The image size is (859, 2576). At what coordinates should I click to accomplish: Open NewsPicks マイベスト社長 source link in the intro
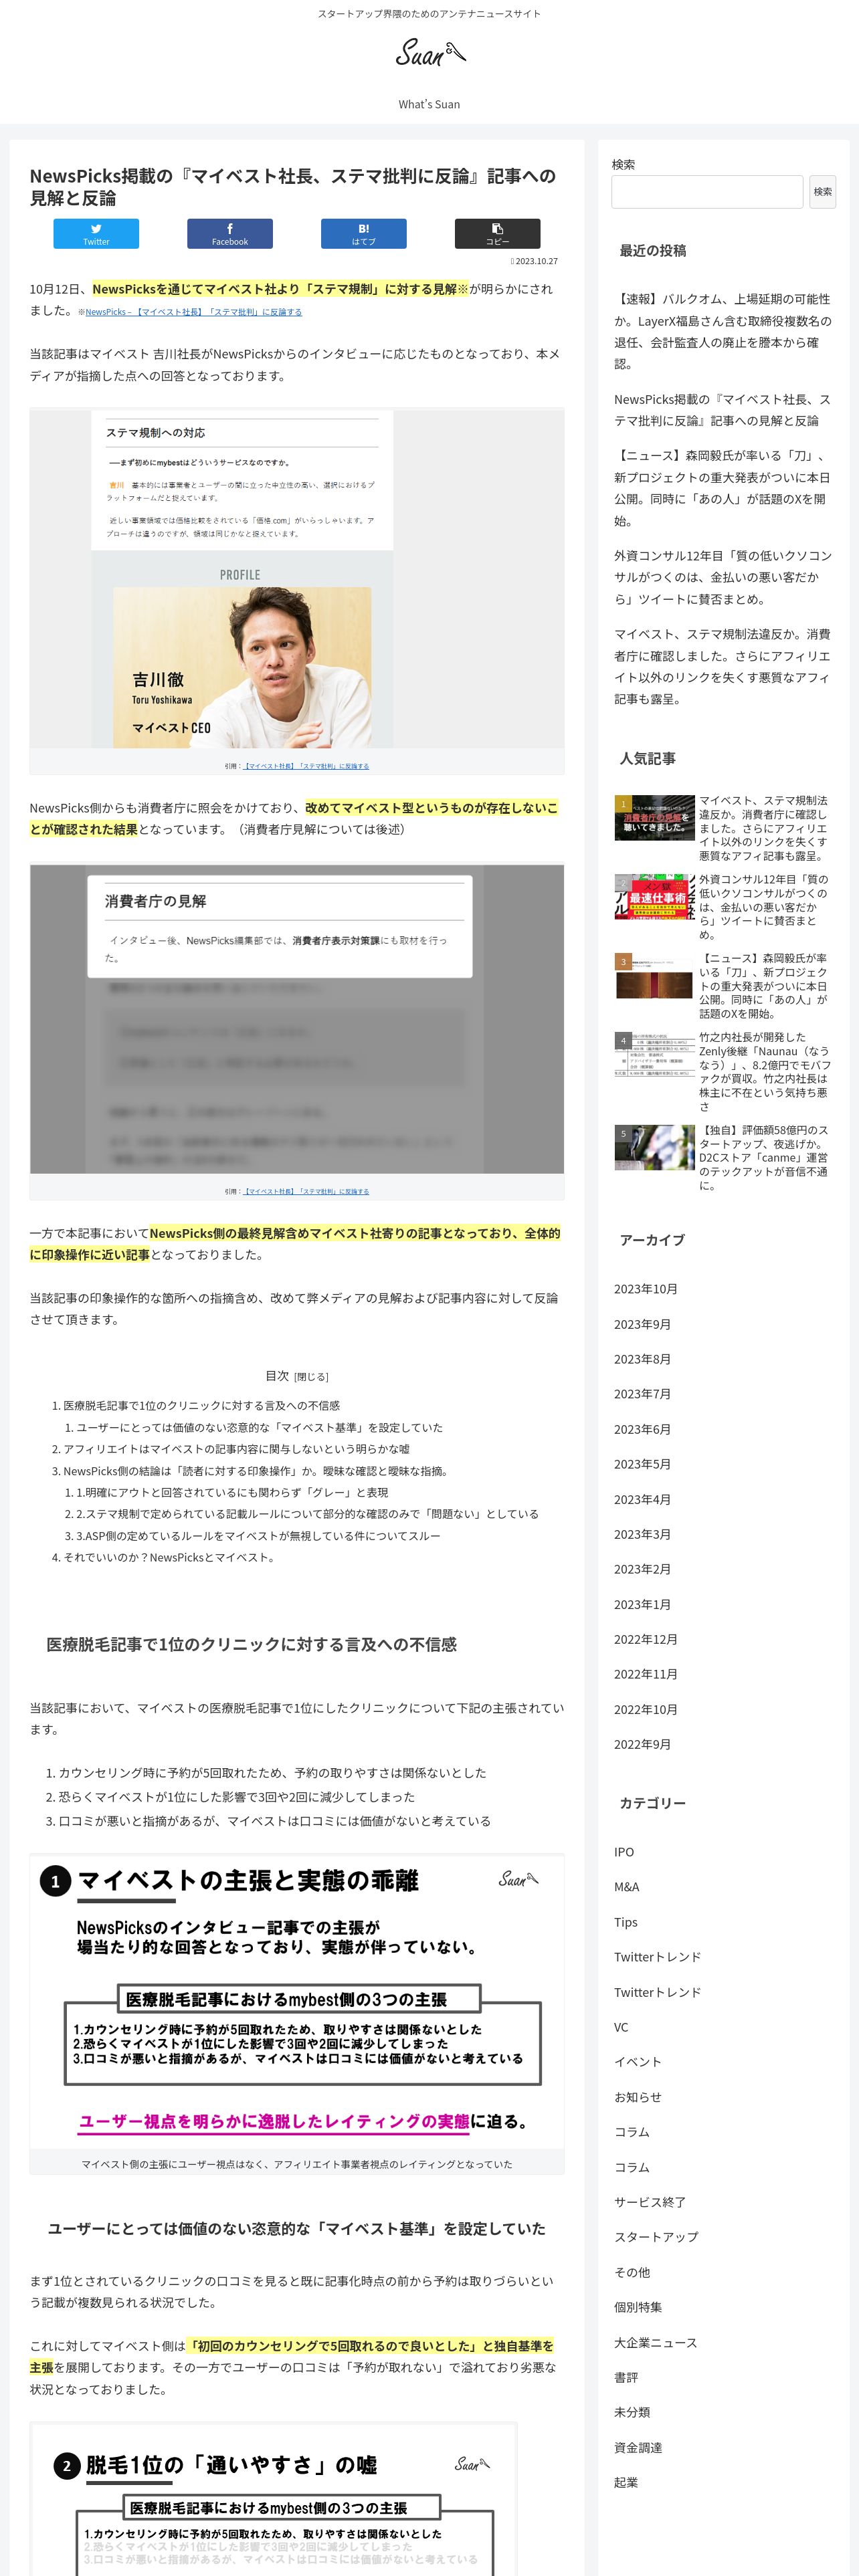click(x=193, y=312)
